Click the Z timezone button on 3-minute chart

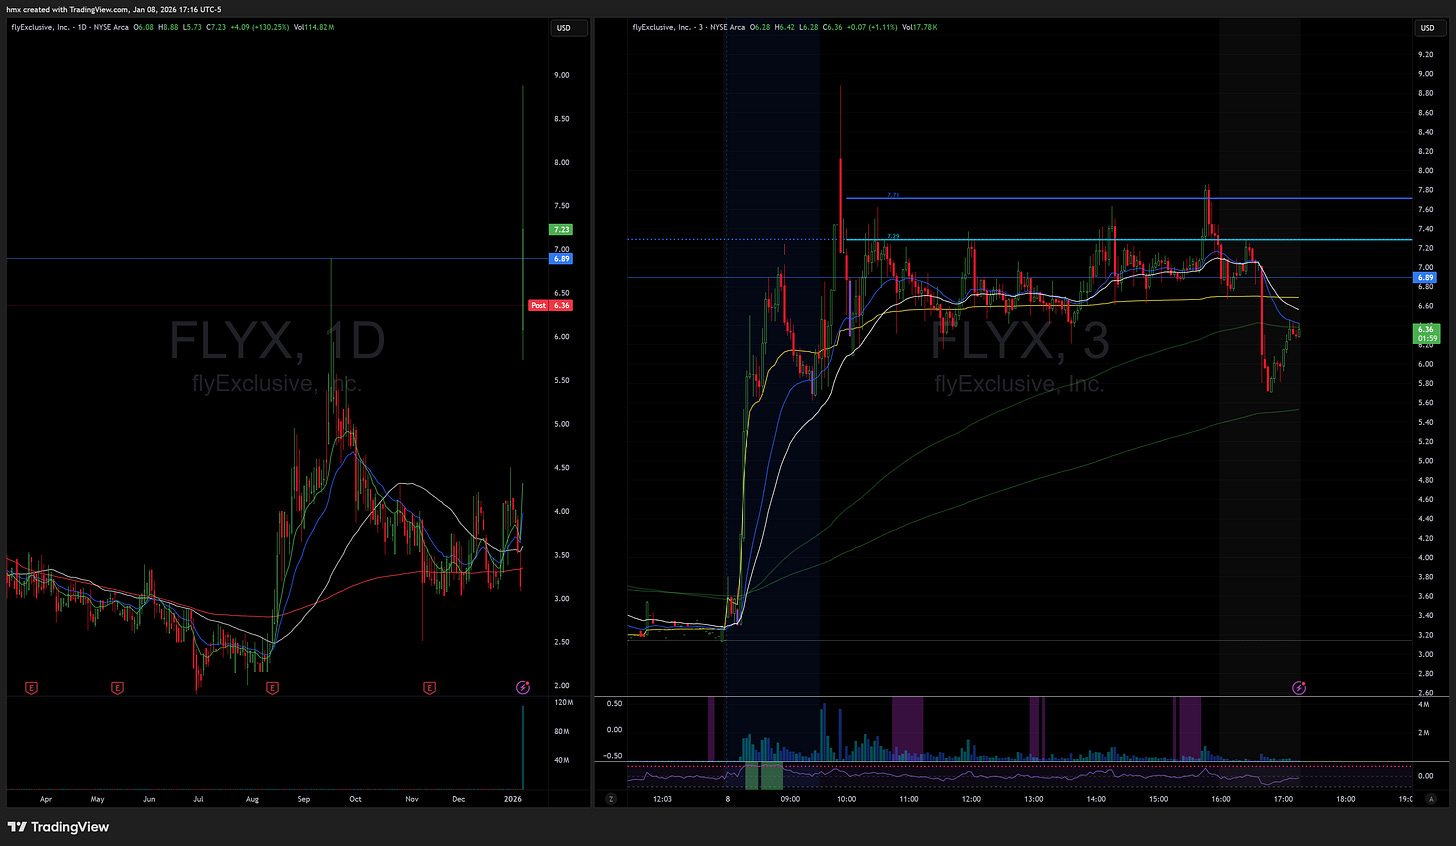[610, 799]
